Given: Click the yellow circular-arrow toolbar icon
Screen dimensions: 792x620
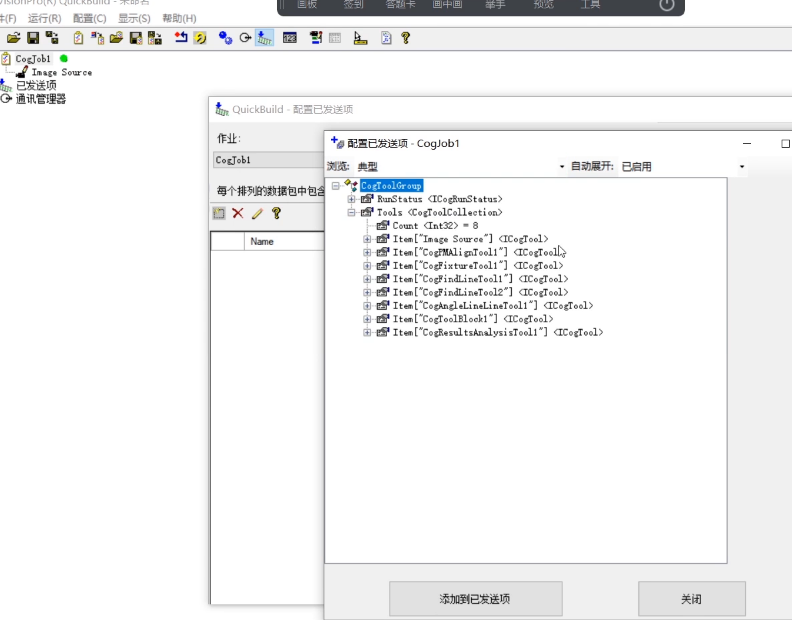Looking at the screenshot, I should coord(200,38).
